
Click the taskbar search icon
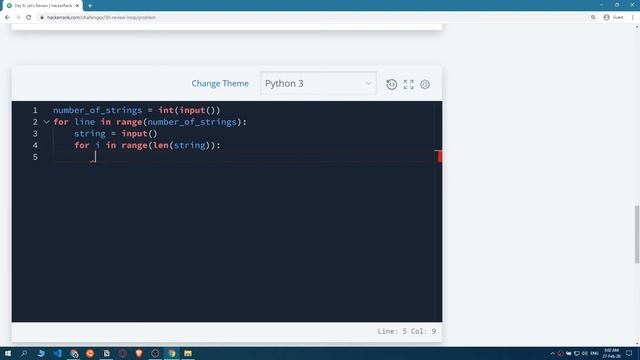pyautogui.click(x=24, y=353)
